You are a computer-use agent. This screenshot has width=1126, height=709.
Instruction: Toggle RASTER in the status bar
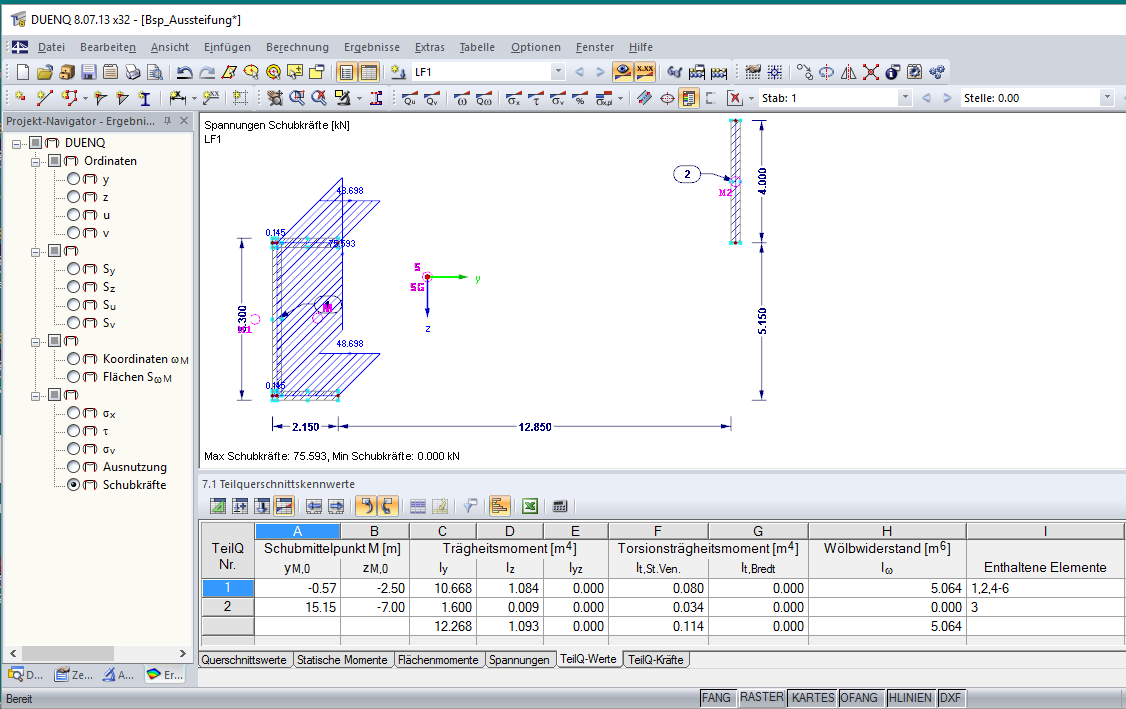[762, 698]
